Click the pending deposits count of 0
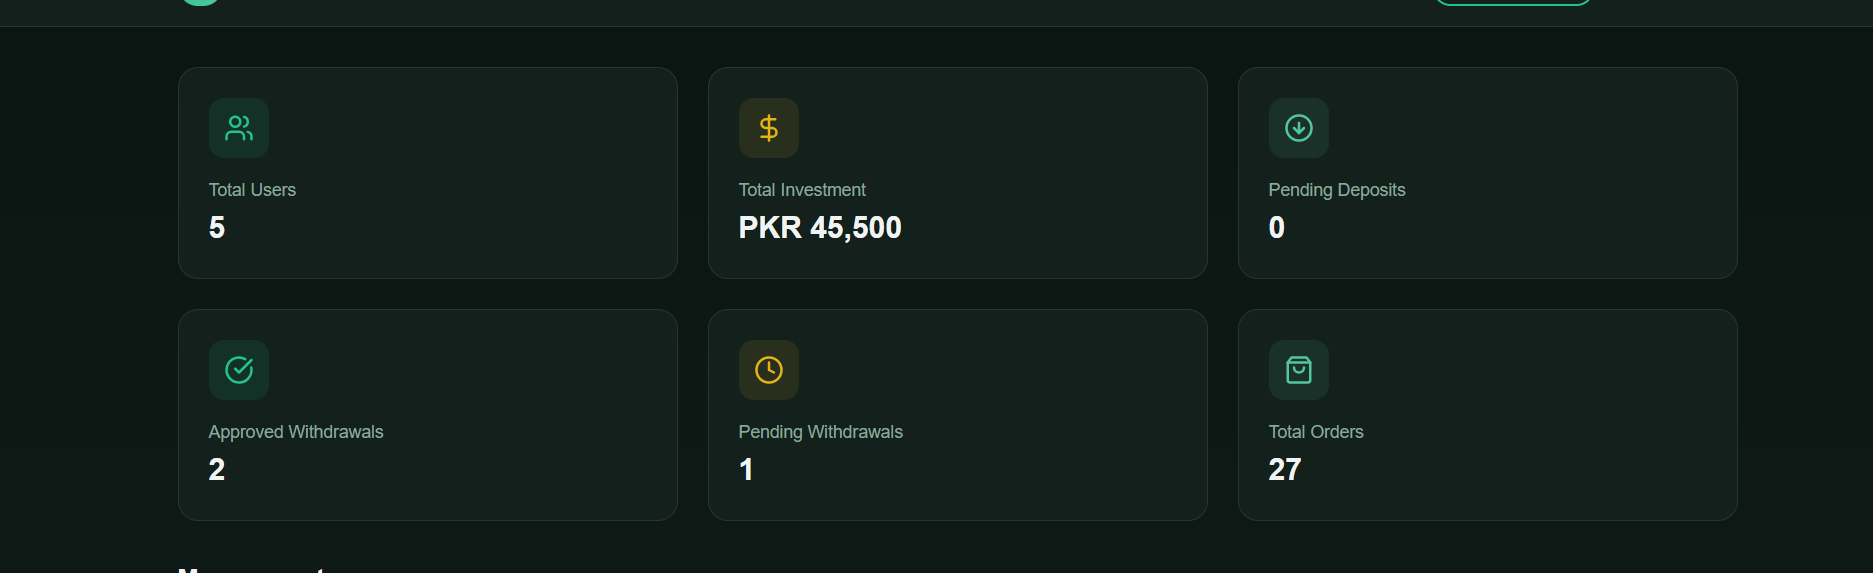This screenshot has width=1873, height=573. pyautogui.click(x=1277, y=228)
